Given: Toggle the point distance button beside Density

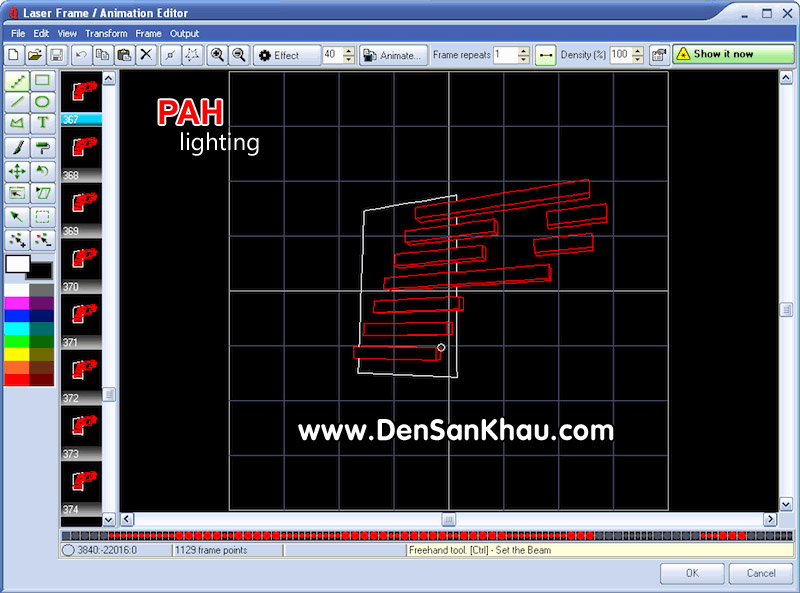Looking at the screenshot, I should tap(545, 55).
